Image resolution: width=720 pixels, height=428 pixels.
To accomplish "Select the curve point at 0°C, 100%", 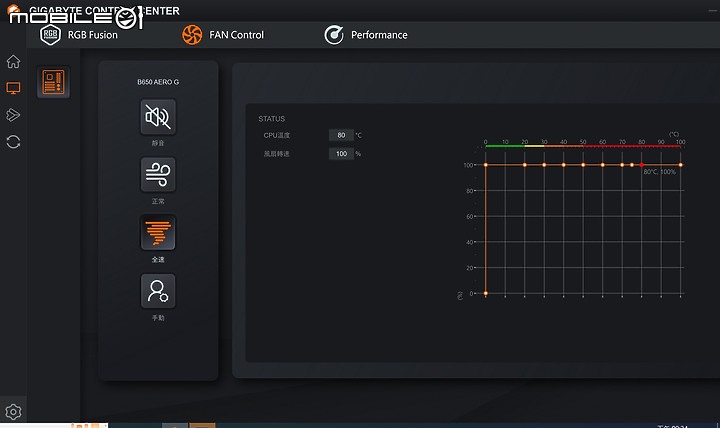I will click(x=485, y=164).
